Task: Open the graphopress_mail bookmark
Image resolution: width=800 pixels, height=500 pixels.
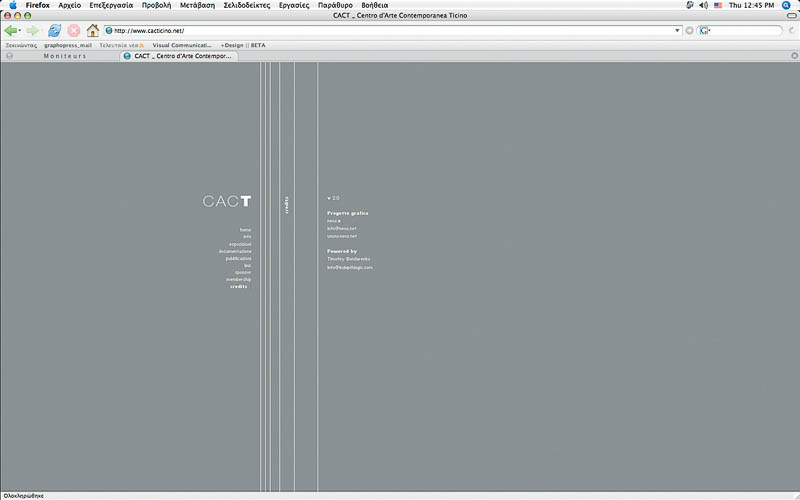Action: click(x=68, y=45)
